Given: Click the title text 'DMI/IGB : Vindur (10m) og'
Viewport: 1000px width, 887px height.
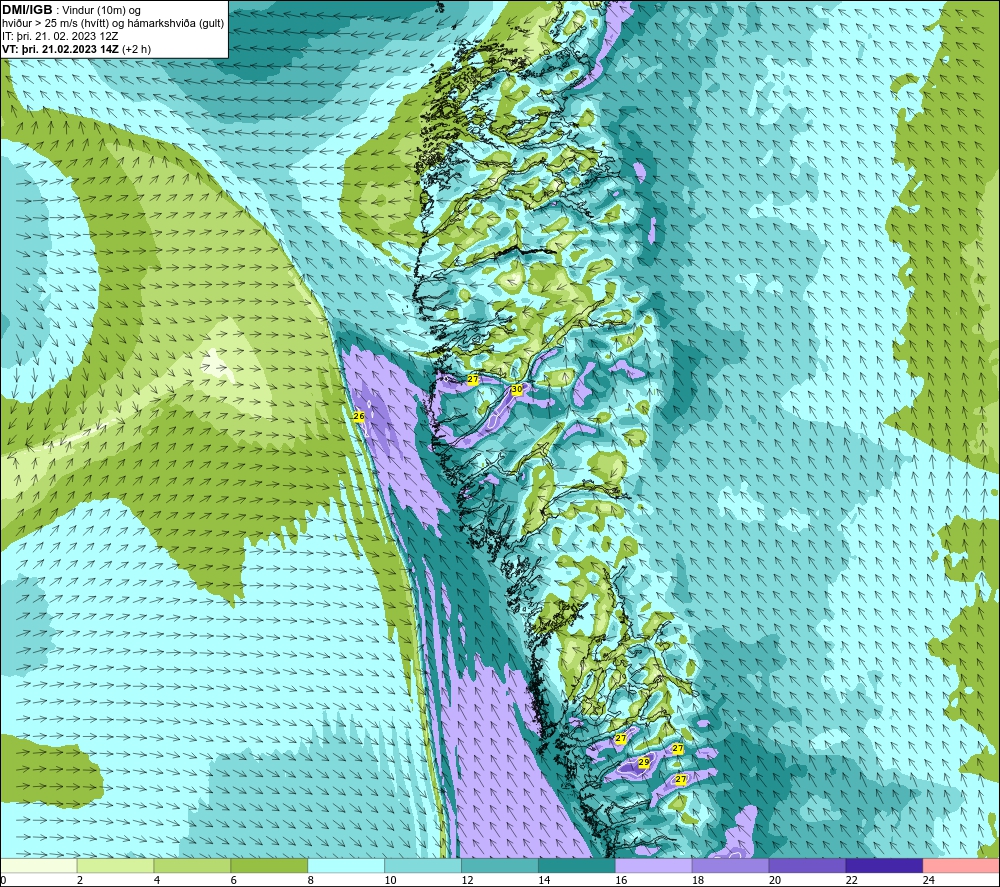Looking at the screenshot, I should (72, 10).
